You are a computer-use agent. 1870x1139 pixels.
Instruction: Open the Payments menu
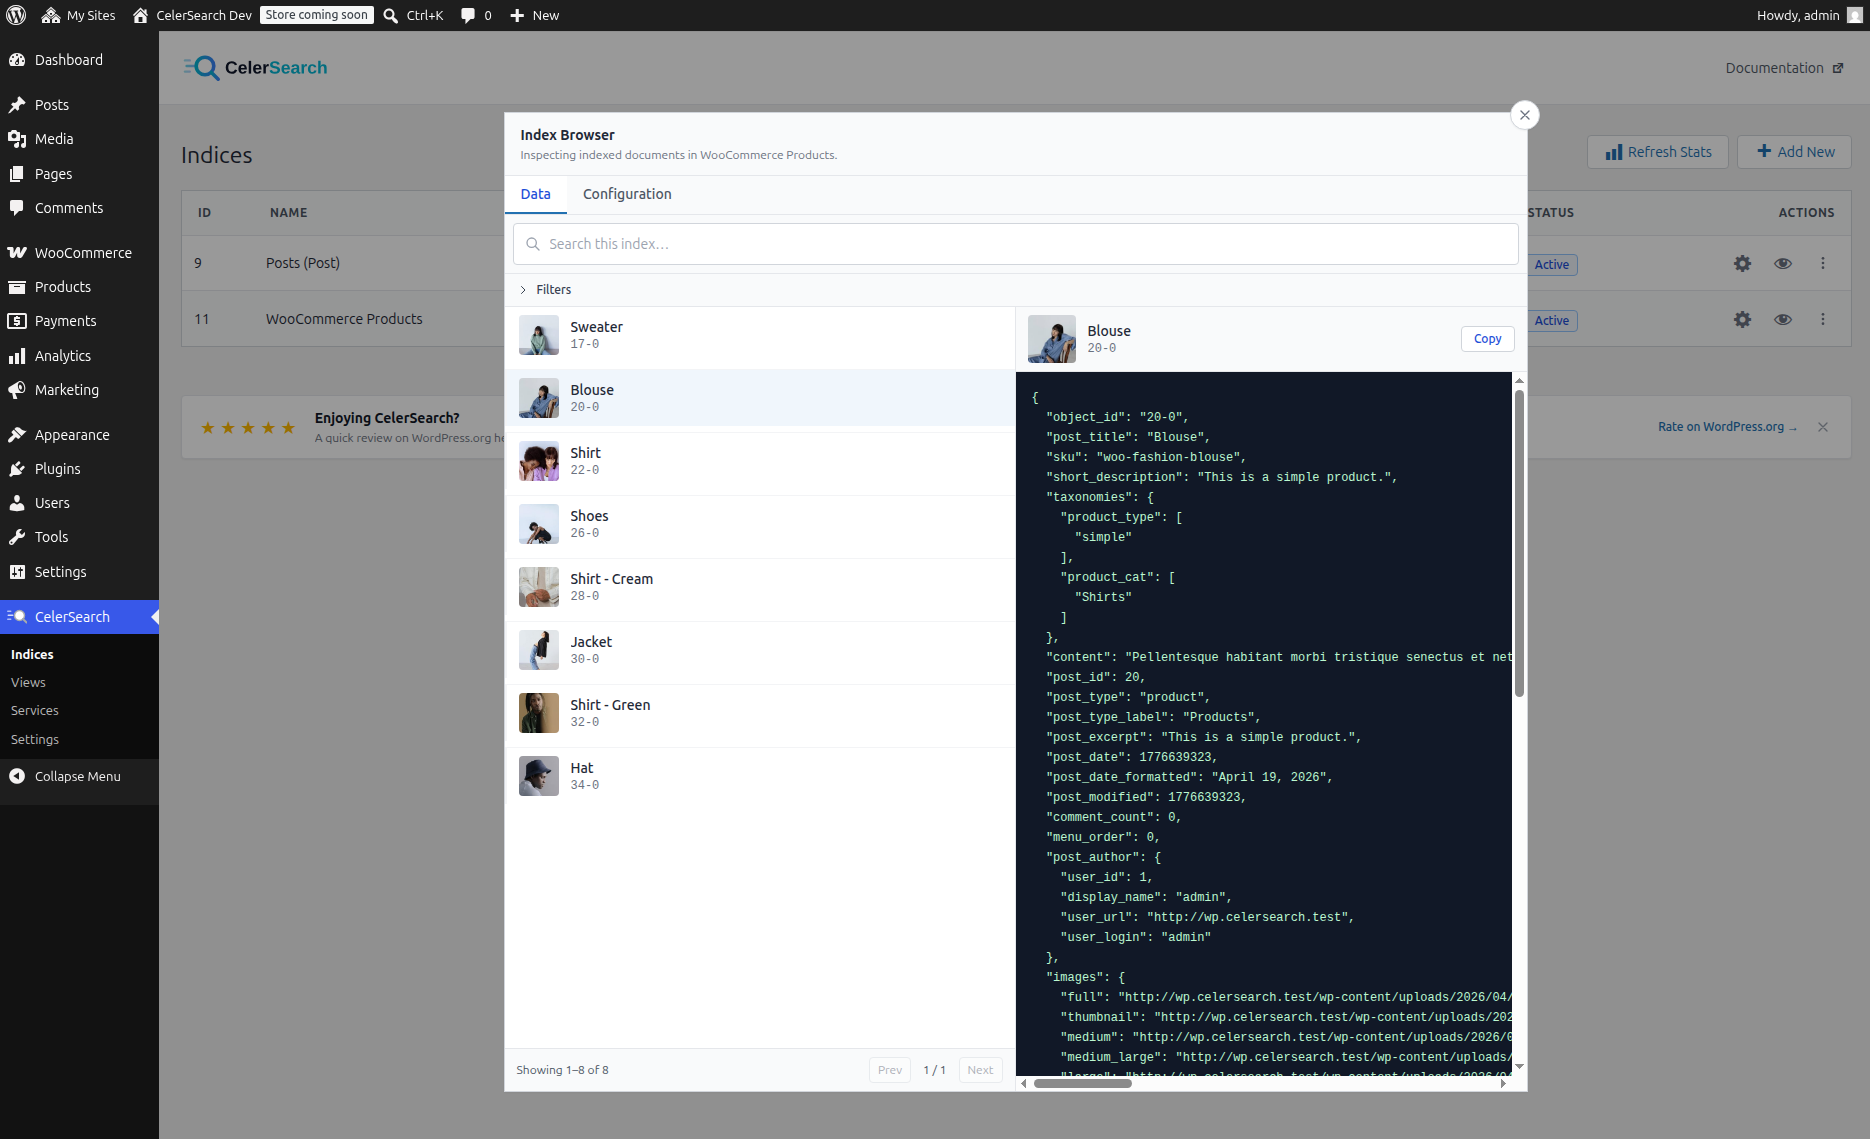click(79, 321)
